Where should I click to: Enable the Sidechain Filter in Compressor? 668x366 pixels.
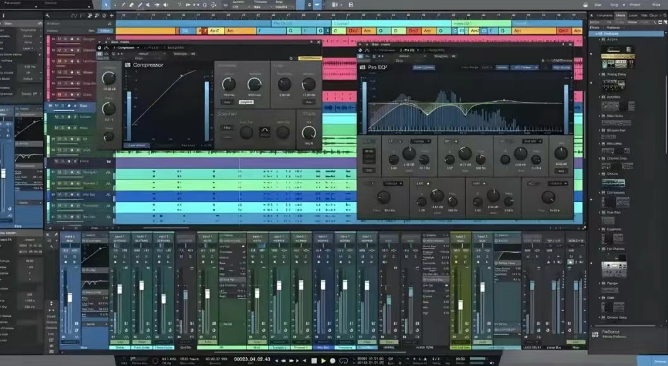click(227, 127)
